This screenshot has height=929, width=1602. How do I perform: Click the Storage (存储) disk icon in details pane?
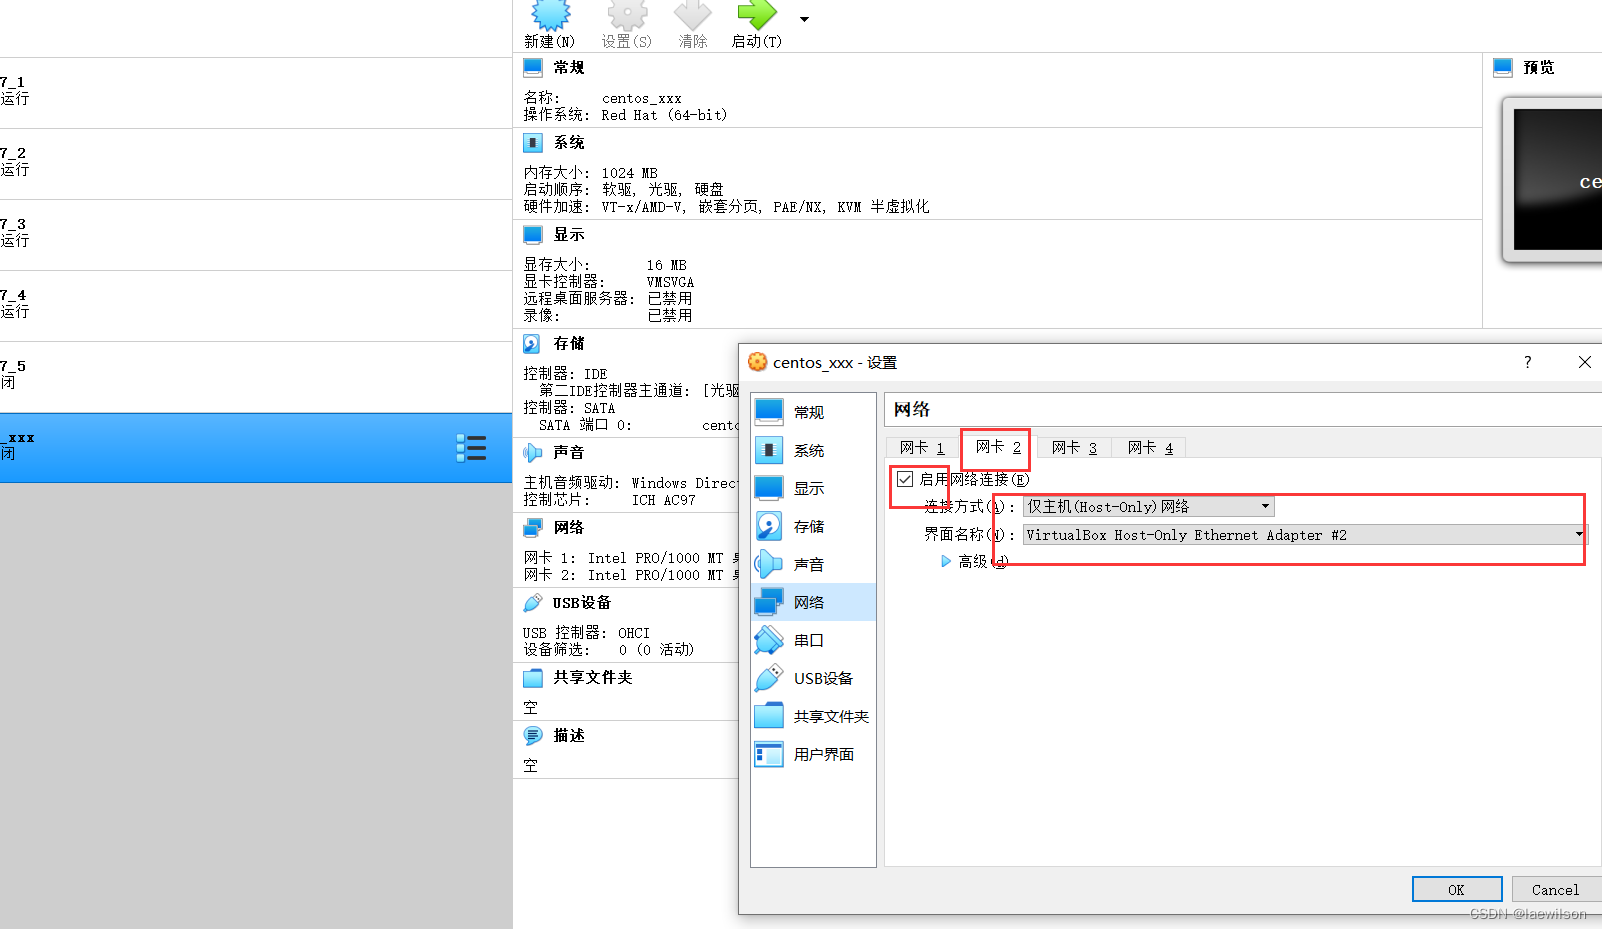[532, 343]
